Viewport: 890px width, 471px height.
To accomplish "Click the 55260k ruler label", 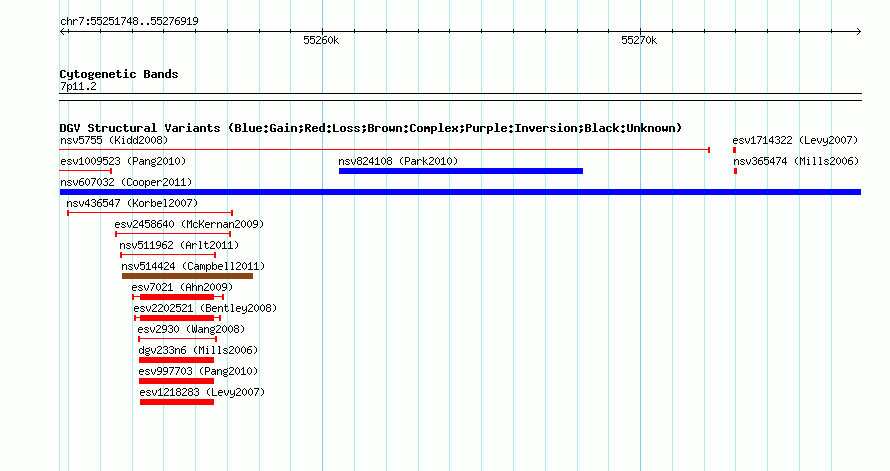I will 321,40.
